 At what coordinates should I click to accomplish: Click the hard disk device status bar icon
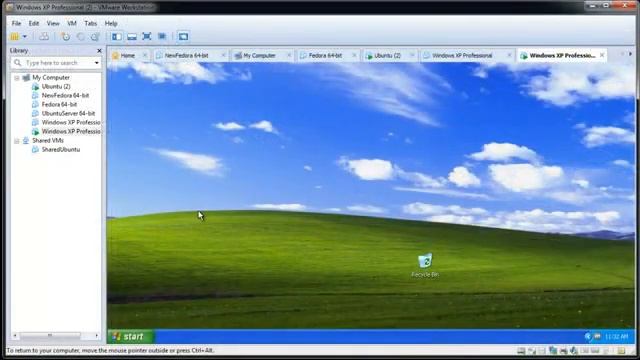coord(521,351)
